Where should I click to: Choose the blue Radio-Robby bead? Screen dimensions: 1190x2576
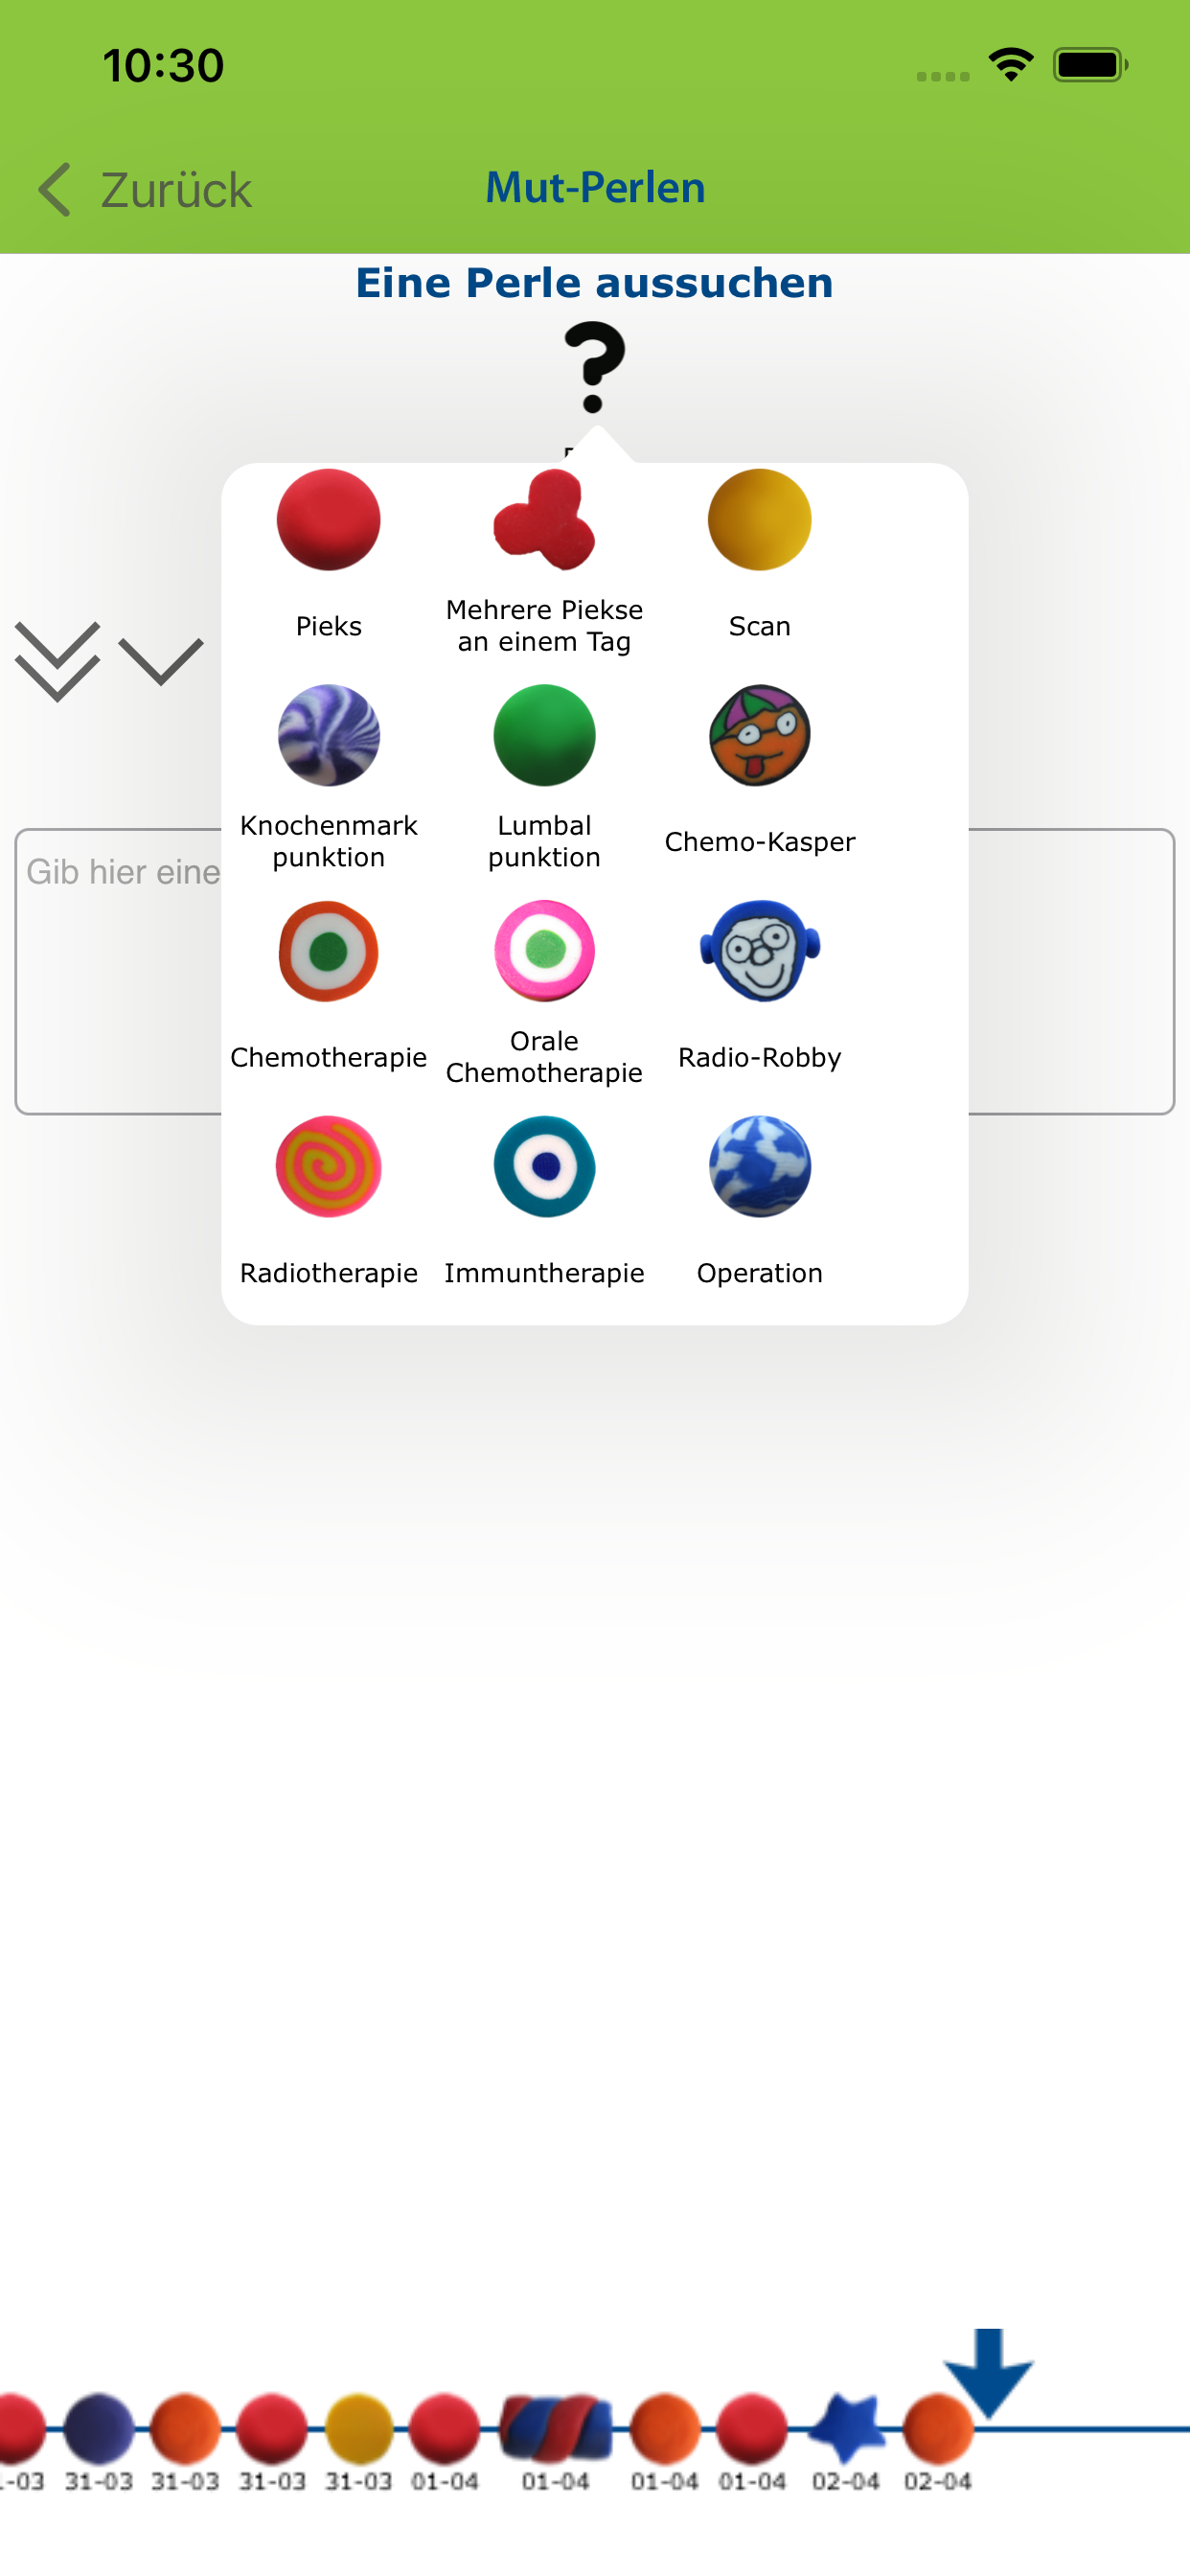[x=759, y=951]
